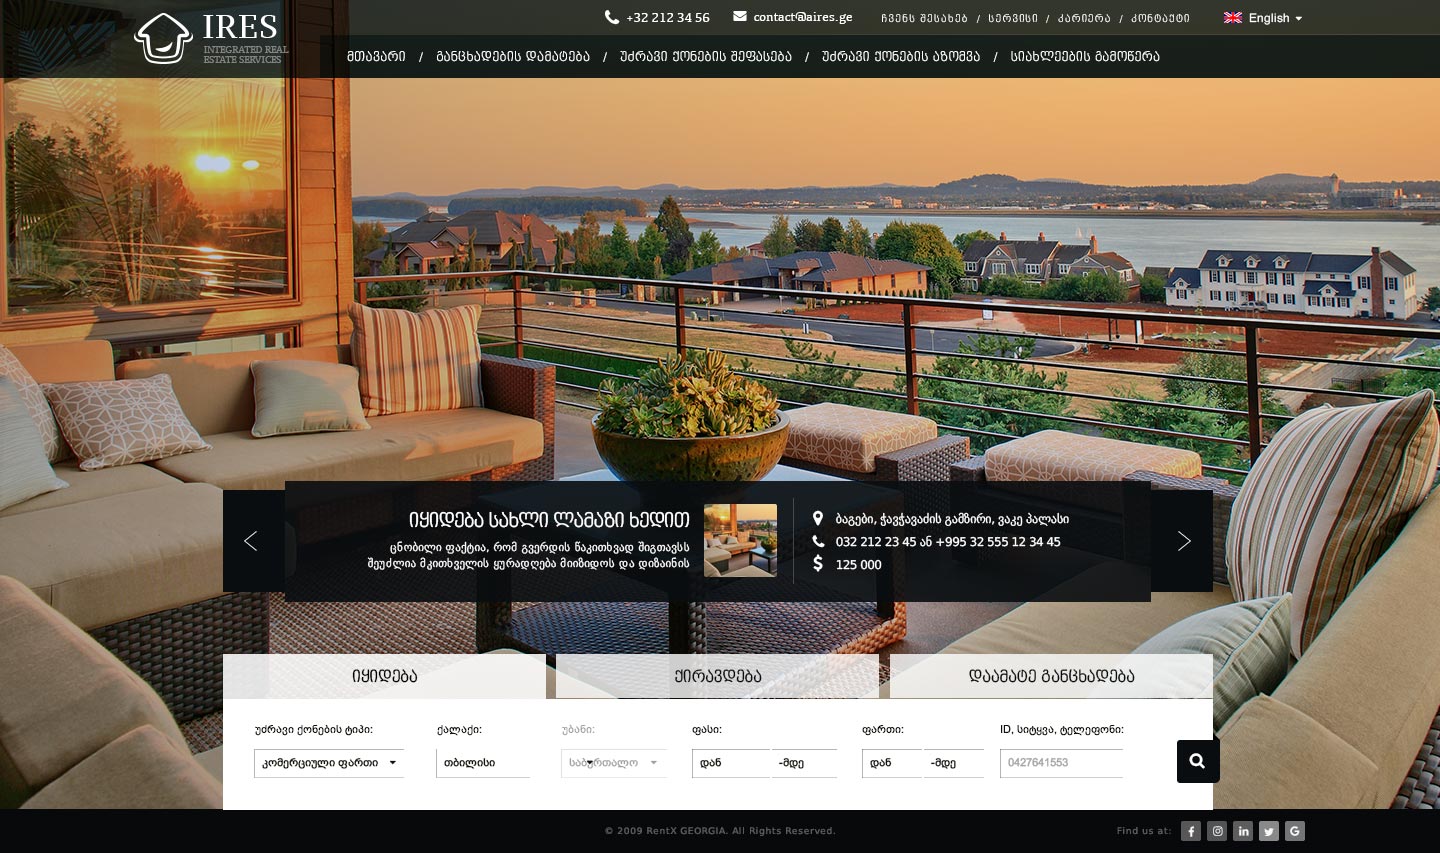
Task: Click the area დან field
Action: tap(891, 763)
